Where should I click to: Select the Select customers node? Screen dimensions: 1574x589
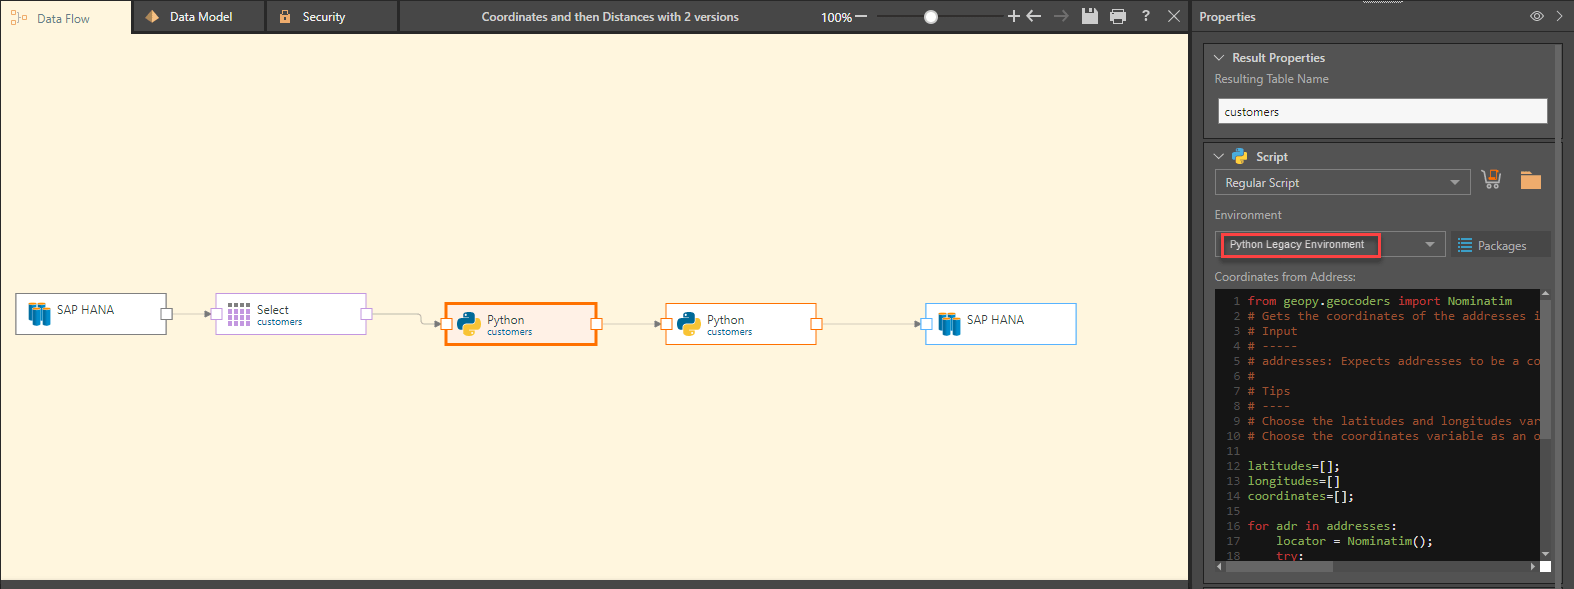click(x=291, y=314)
